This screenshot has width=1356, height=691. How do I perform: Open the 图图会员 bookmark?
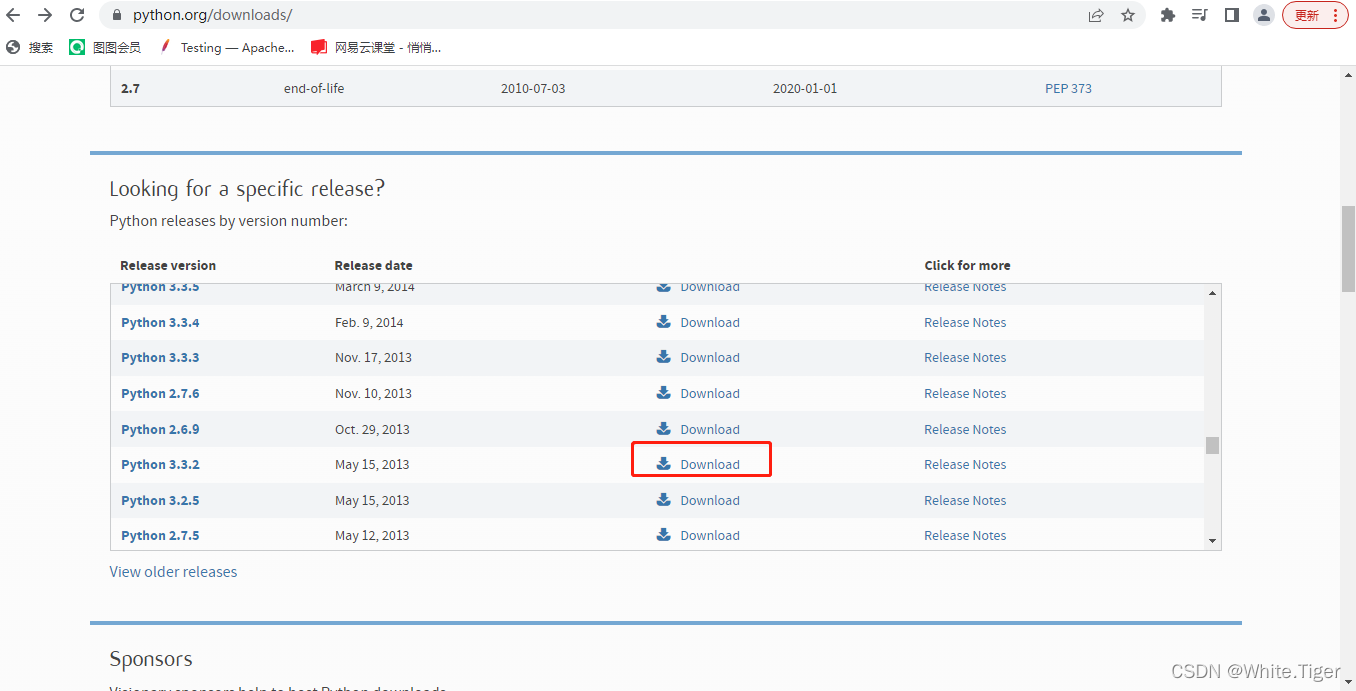click(x=105, y=47)
